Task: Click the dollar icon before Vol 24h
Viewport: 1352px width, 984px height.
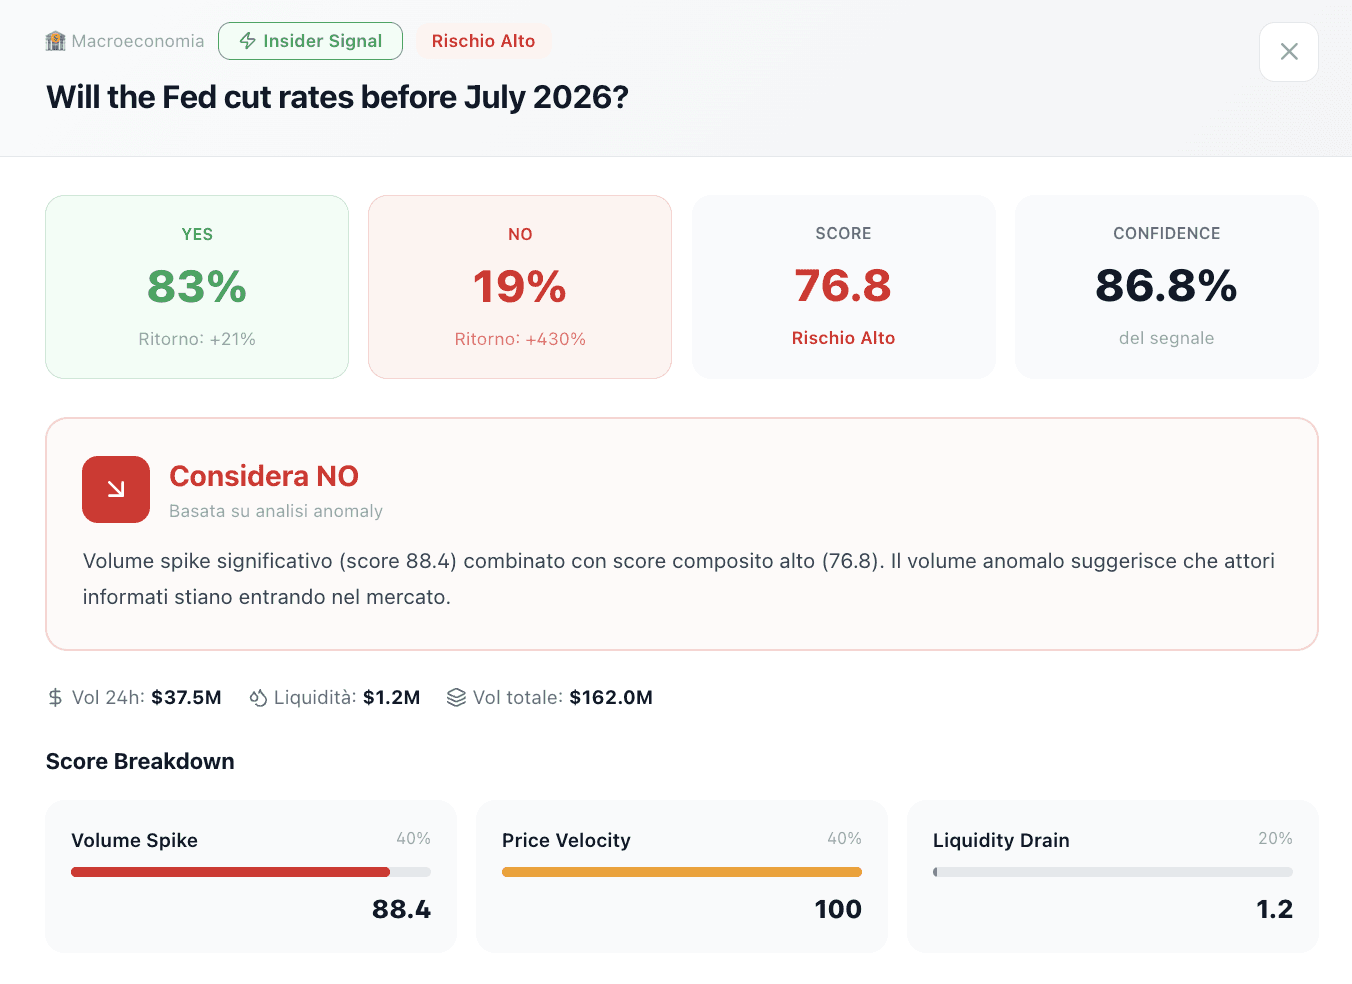Action: 55,697
